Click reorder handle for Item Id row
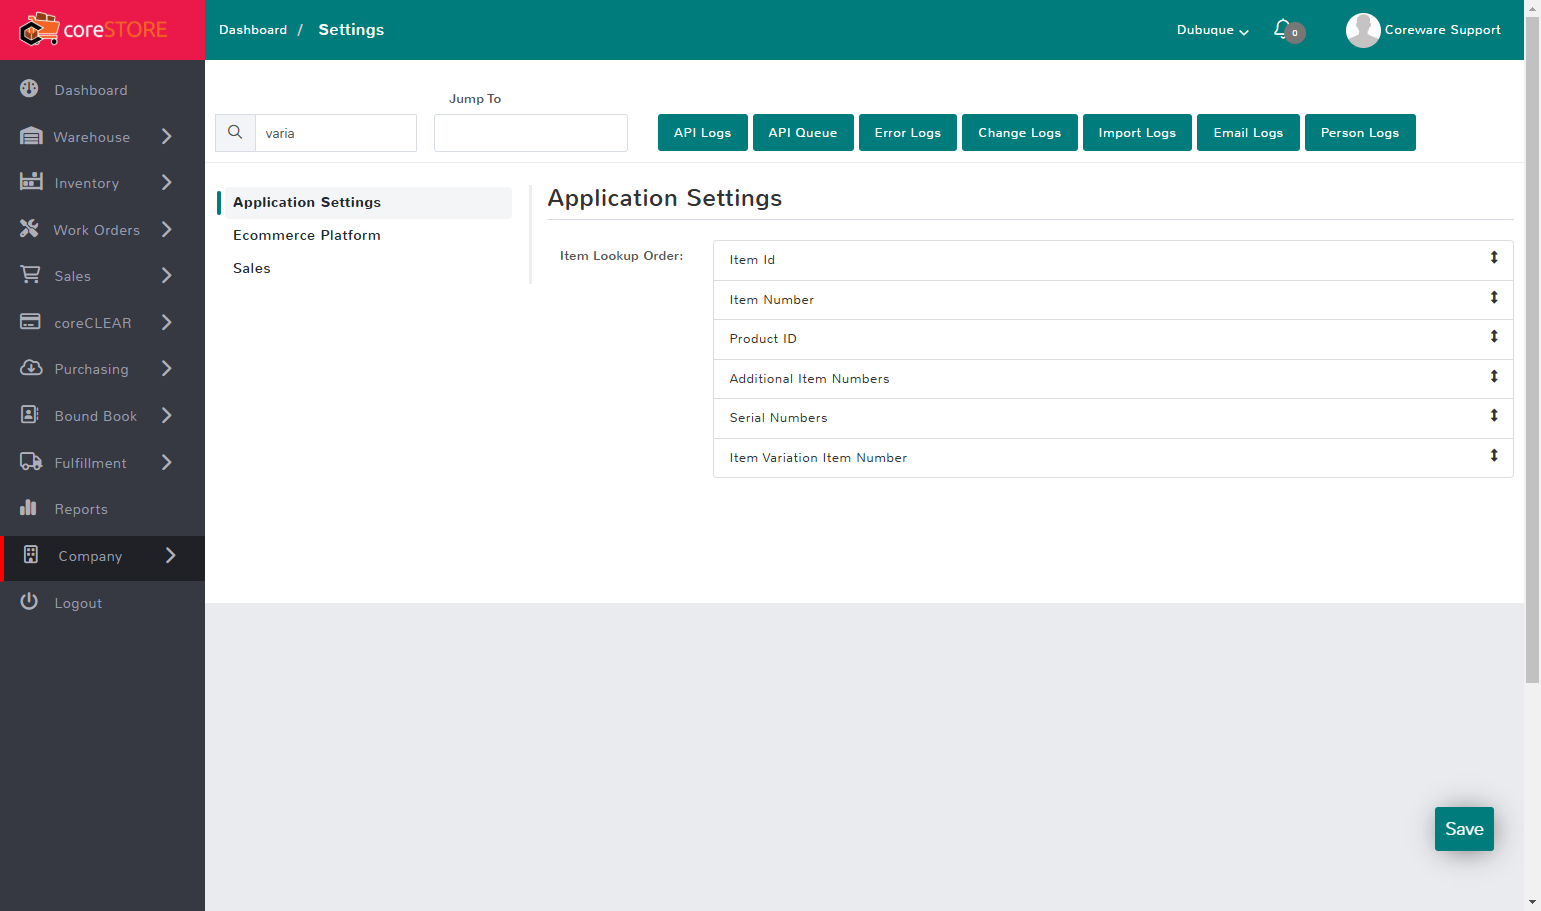Viewport: 1541px width, 911px height. pos(1494,258)
